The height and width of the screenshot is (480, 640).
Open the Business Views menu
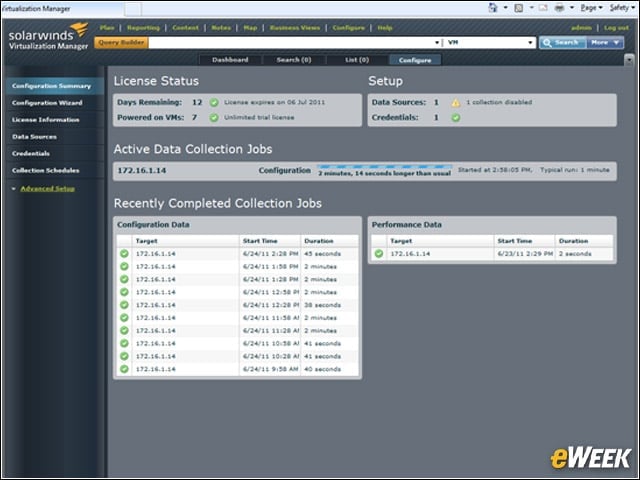[x=295, y=28]
